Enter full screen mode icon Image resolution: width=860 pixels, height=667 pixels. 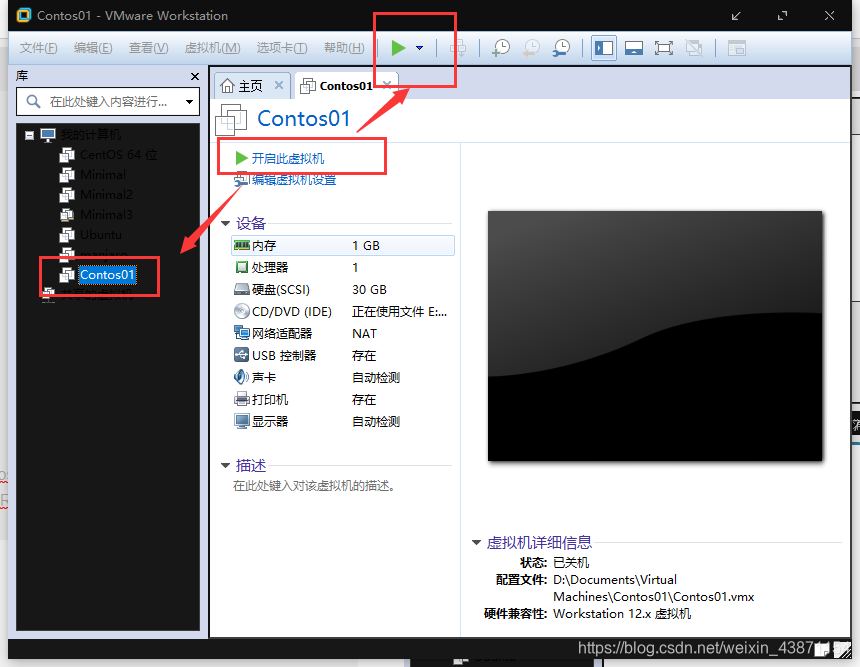click(x=664, y=48)
